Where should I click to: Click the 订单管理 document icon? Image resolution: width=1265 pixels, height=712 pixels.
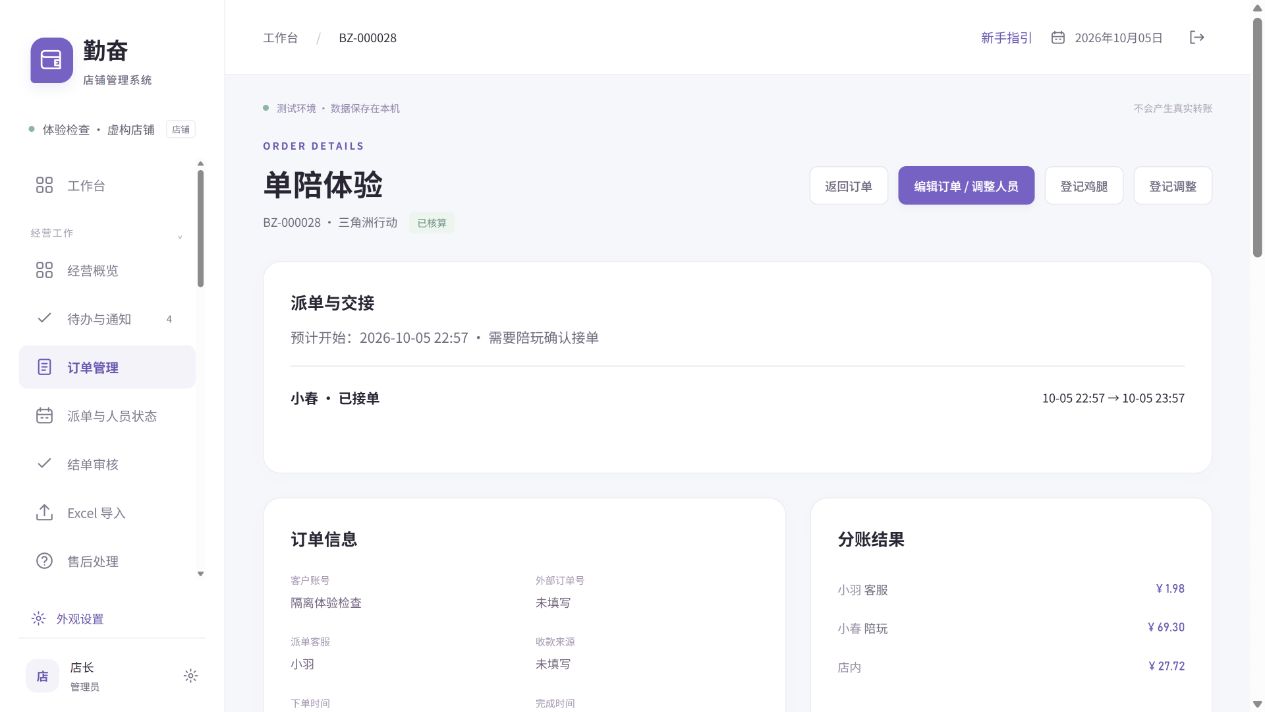point(44,367)
